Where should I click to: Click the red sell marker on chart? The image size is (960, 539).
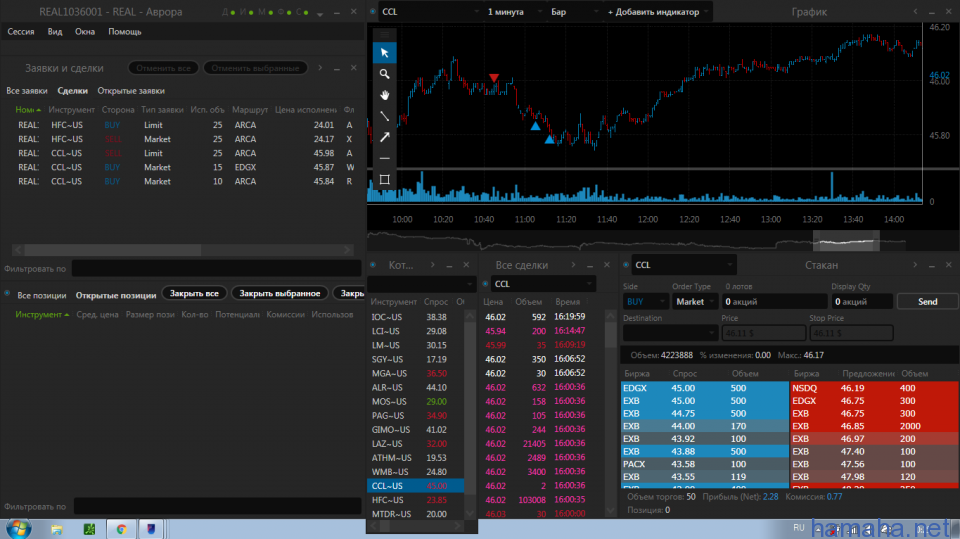click(494, 78)
